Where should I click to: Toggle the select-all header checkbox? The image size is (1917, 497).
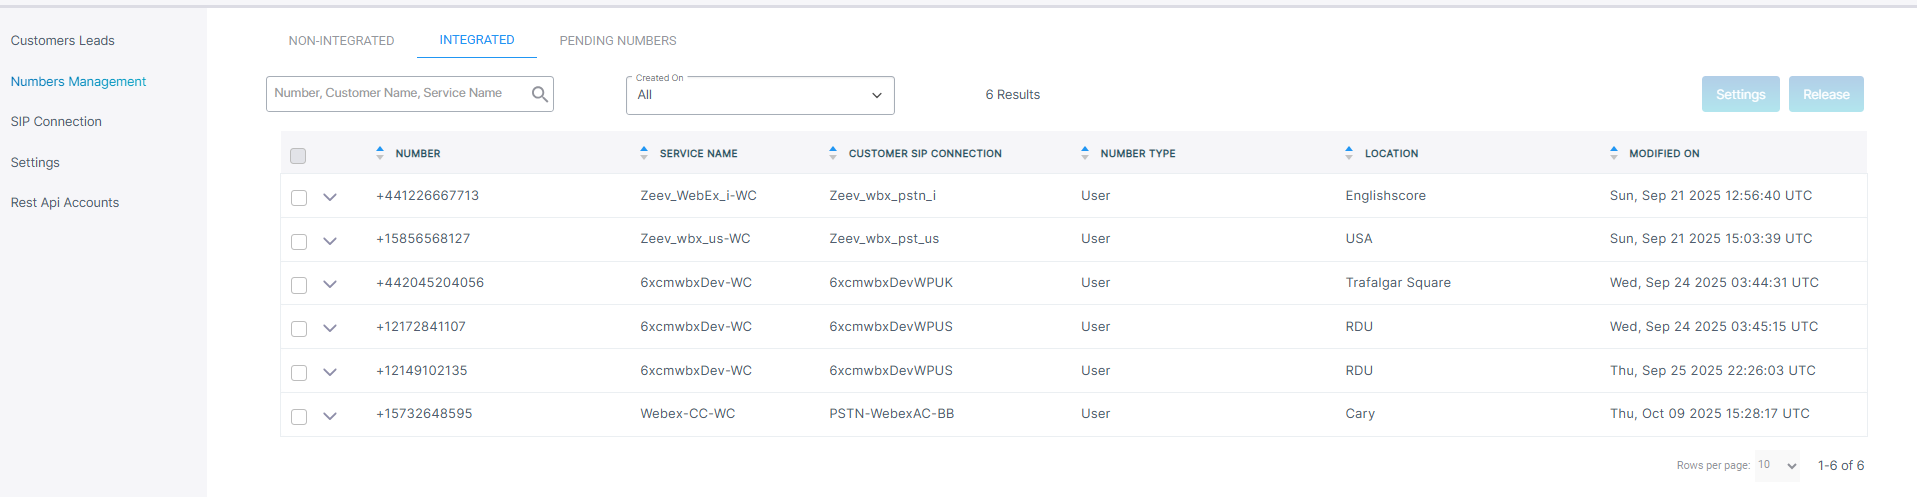pos(298,155)
